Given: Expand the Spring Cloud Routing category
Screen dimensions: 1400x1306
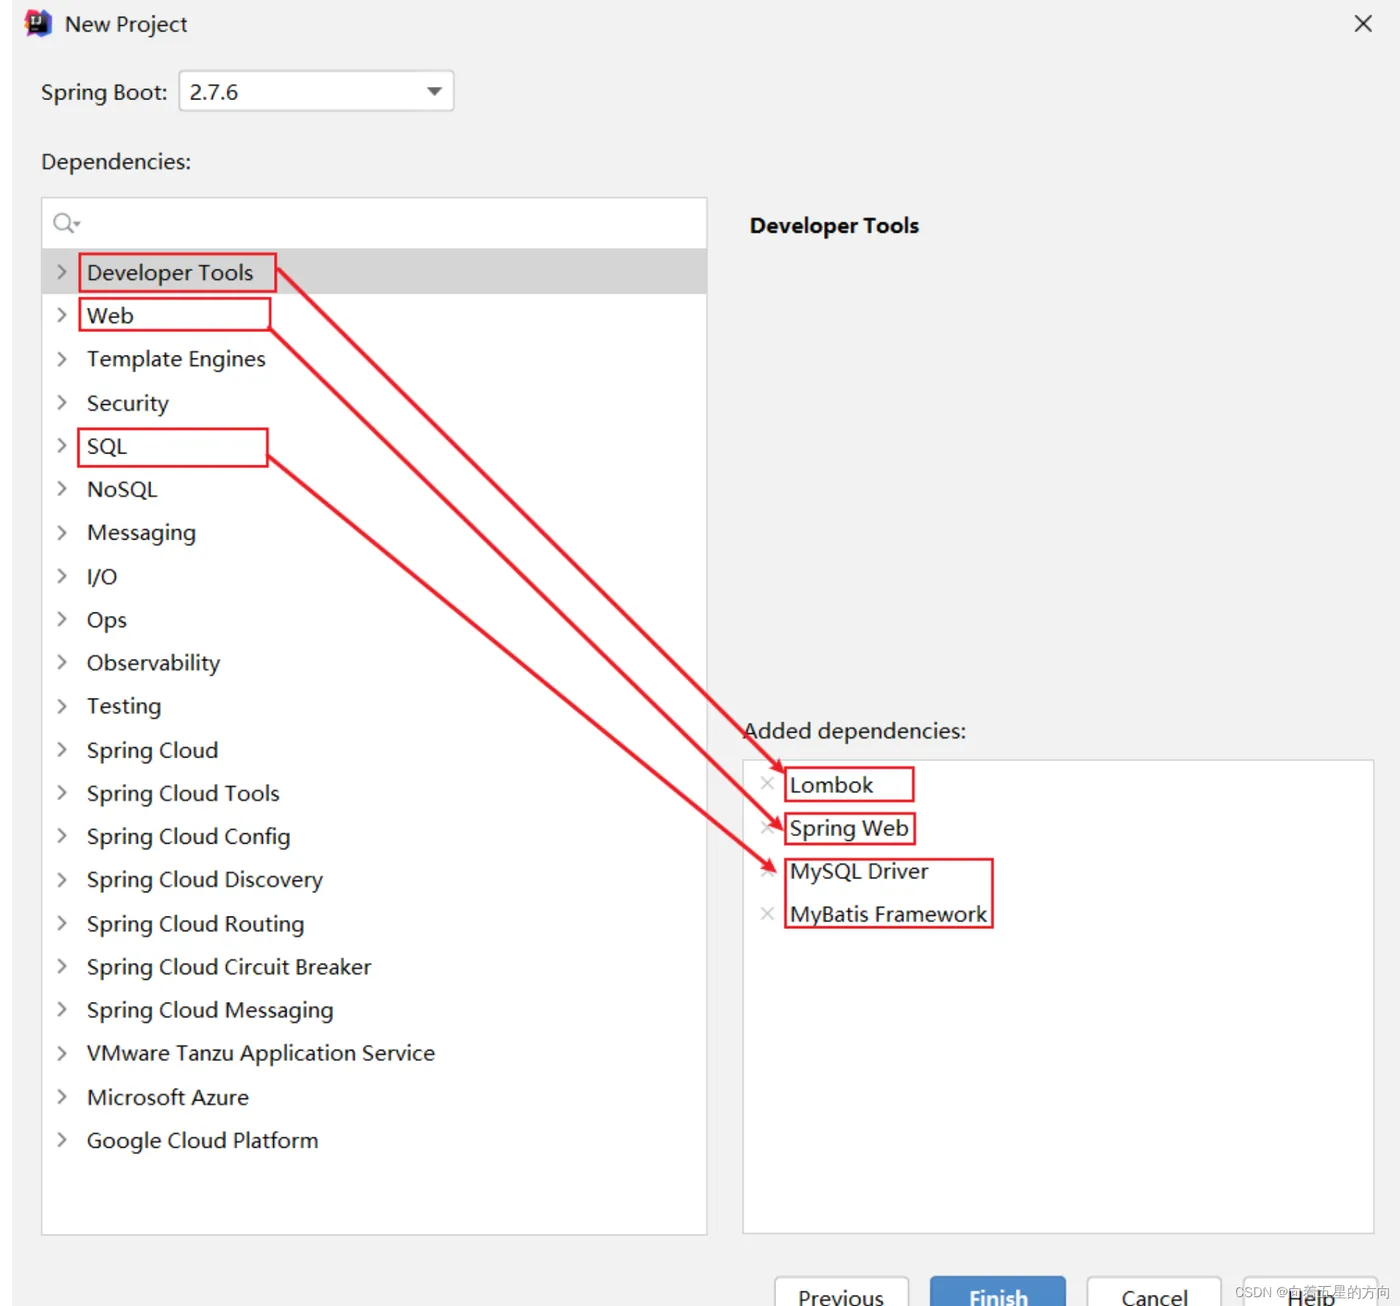Looking at the screenshot, I should 62,923.
